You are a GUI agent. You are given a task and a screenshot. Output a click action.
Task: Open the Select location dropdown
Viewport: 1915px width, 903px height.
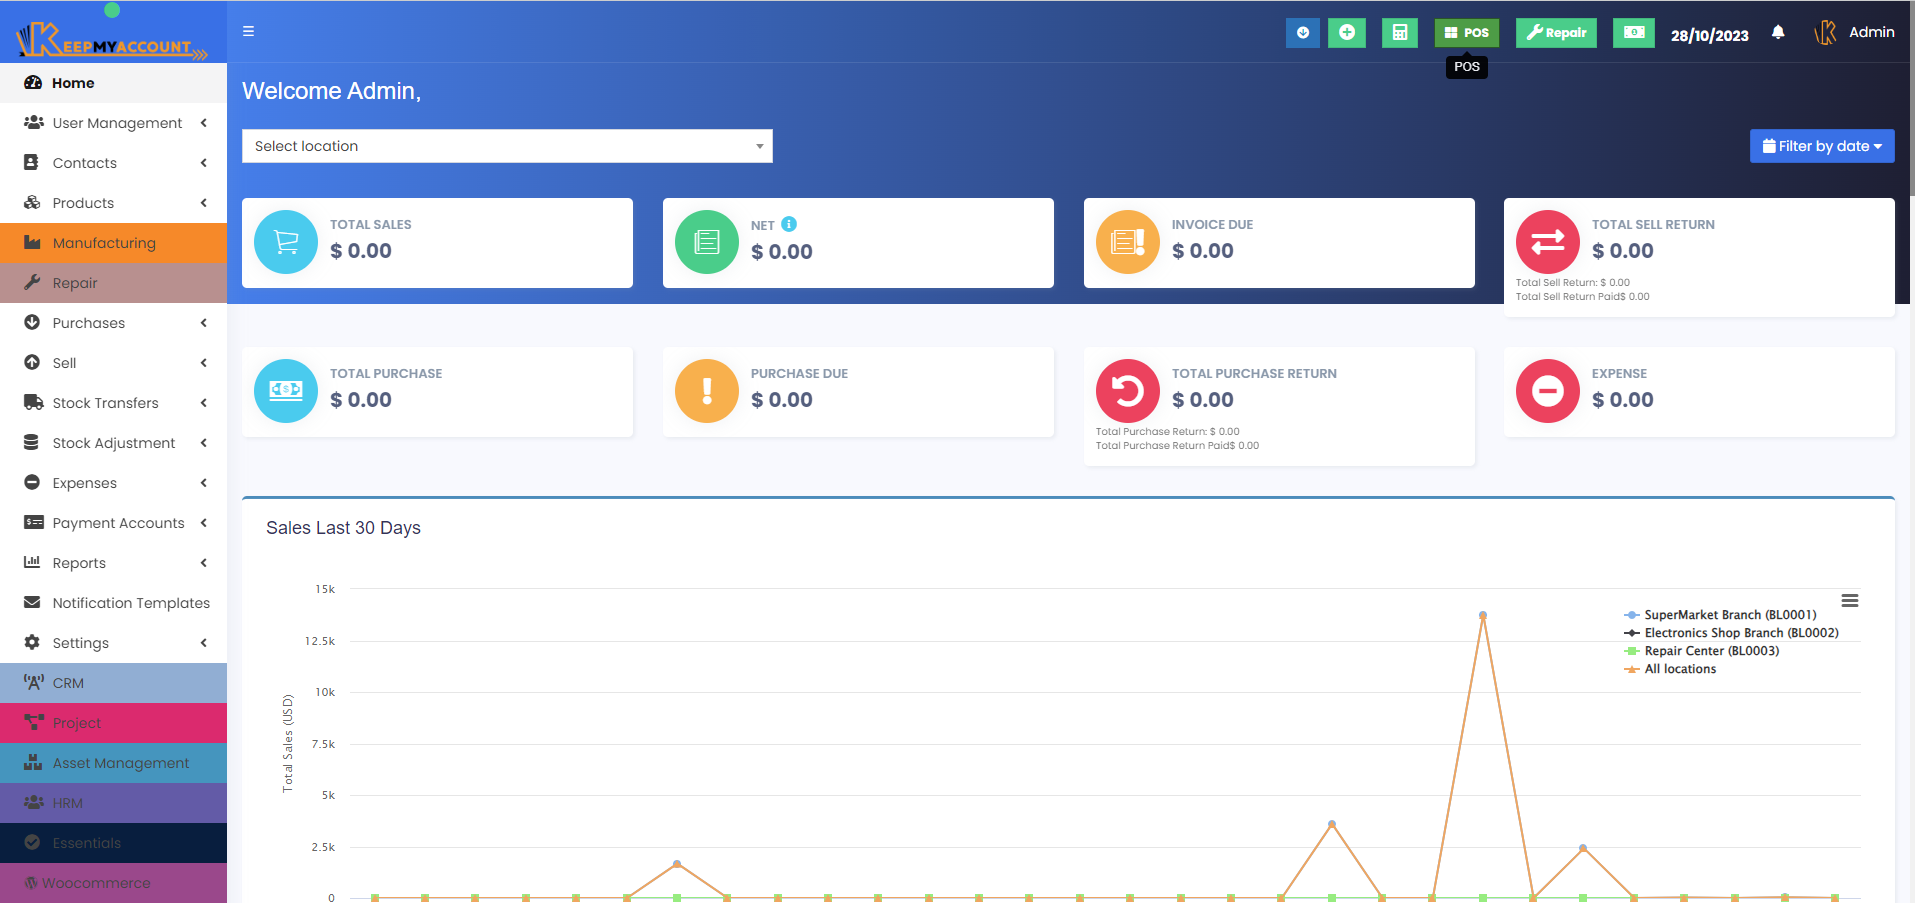tap(507, 145)
